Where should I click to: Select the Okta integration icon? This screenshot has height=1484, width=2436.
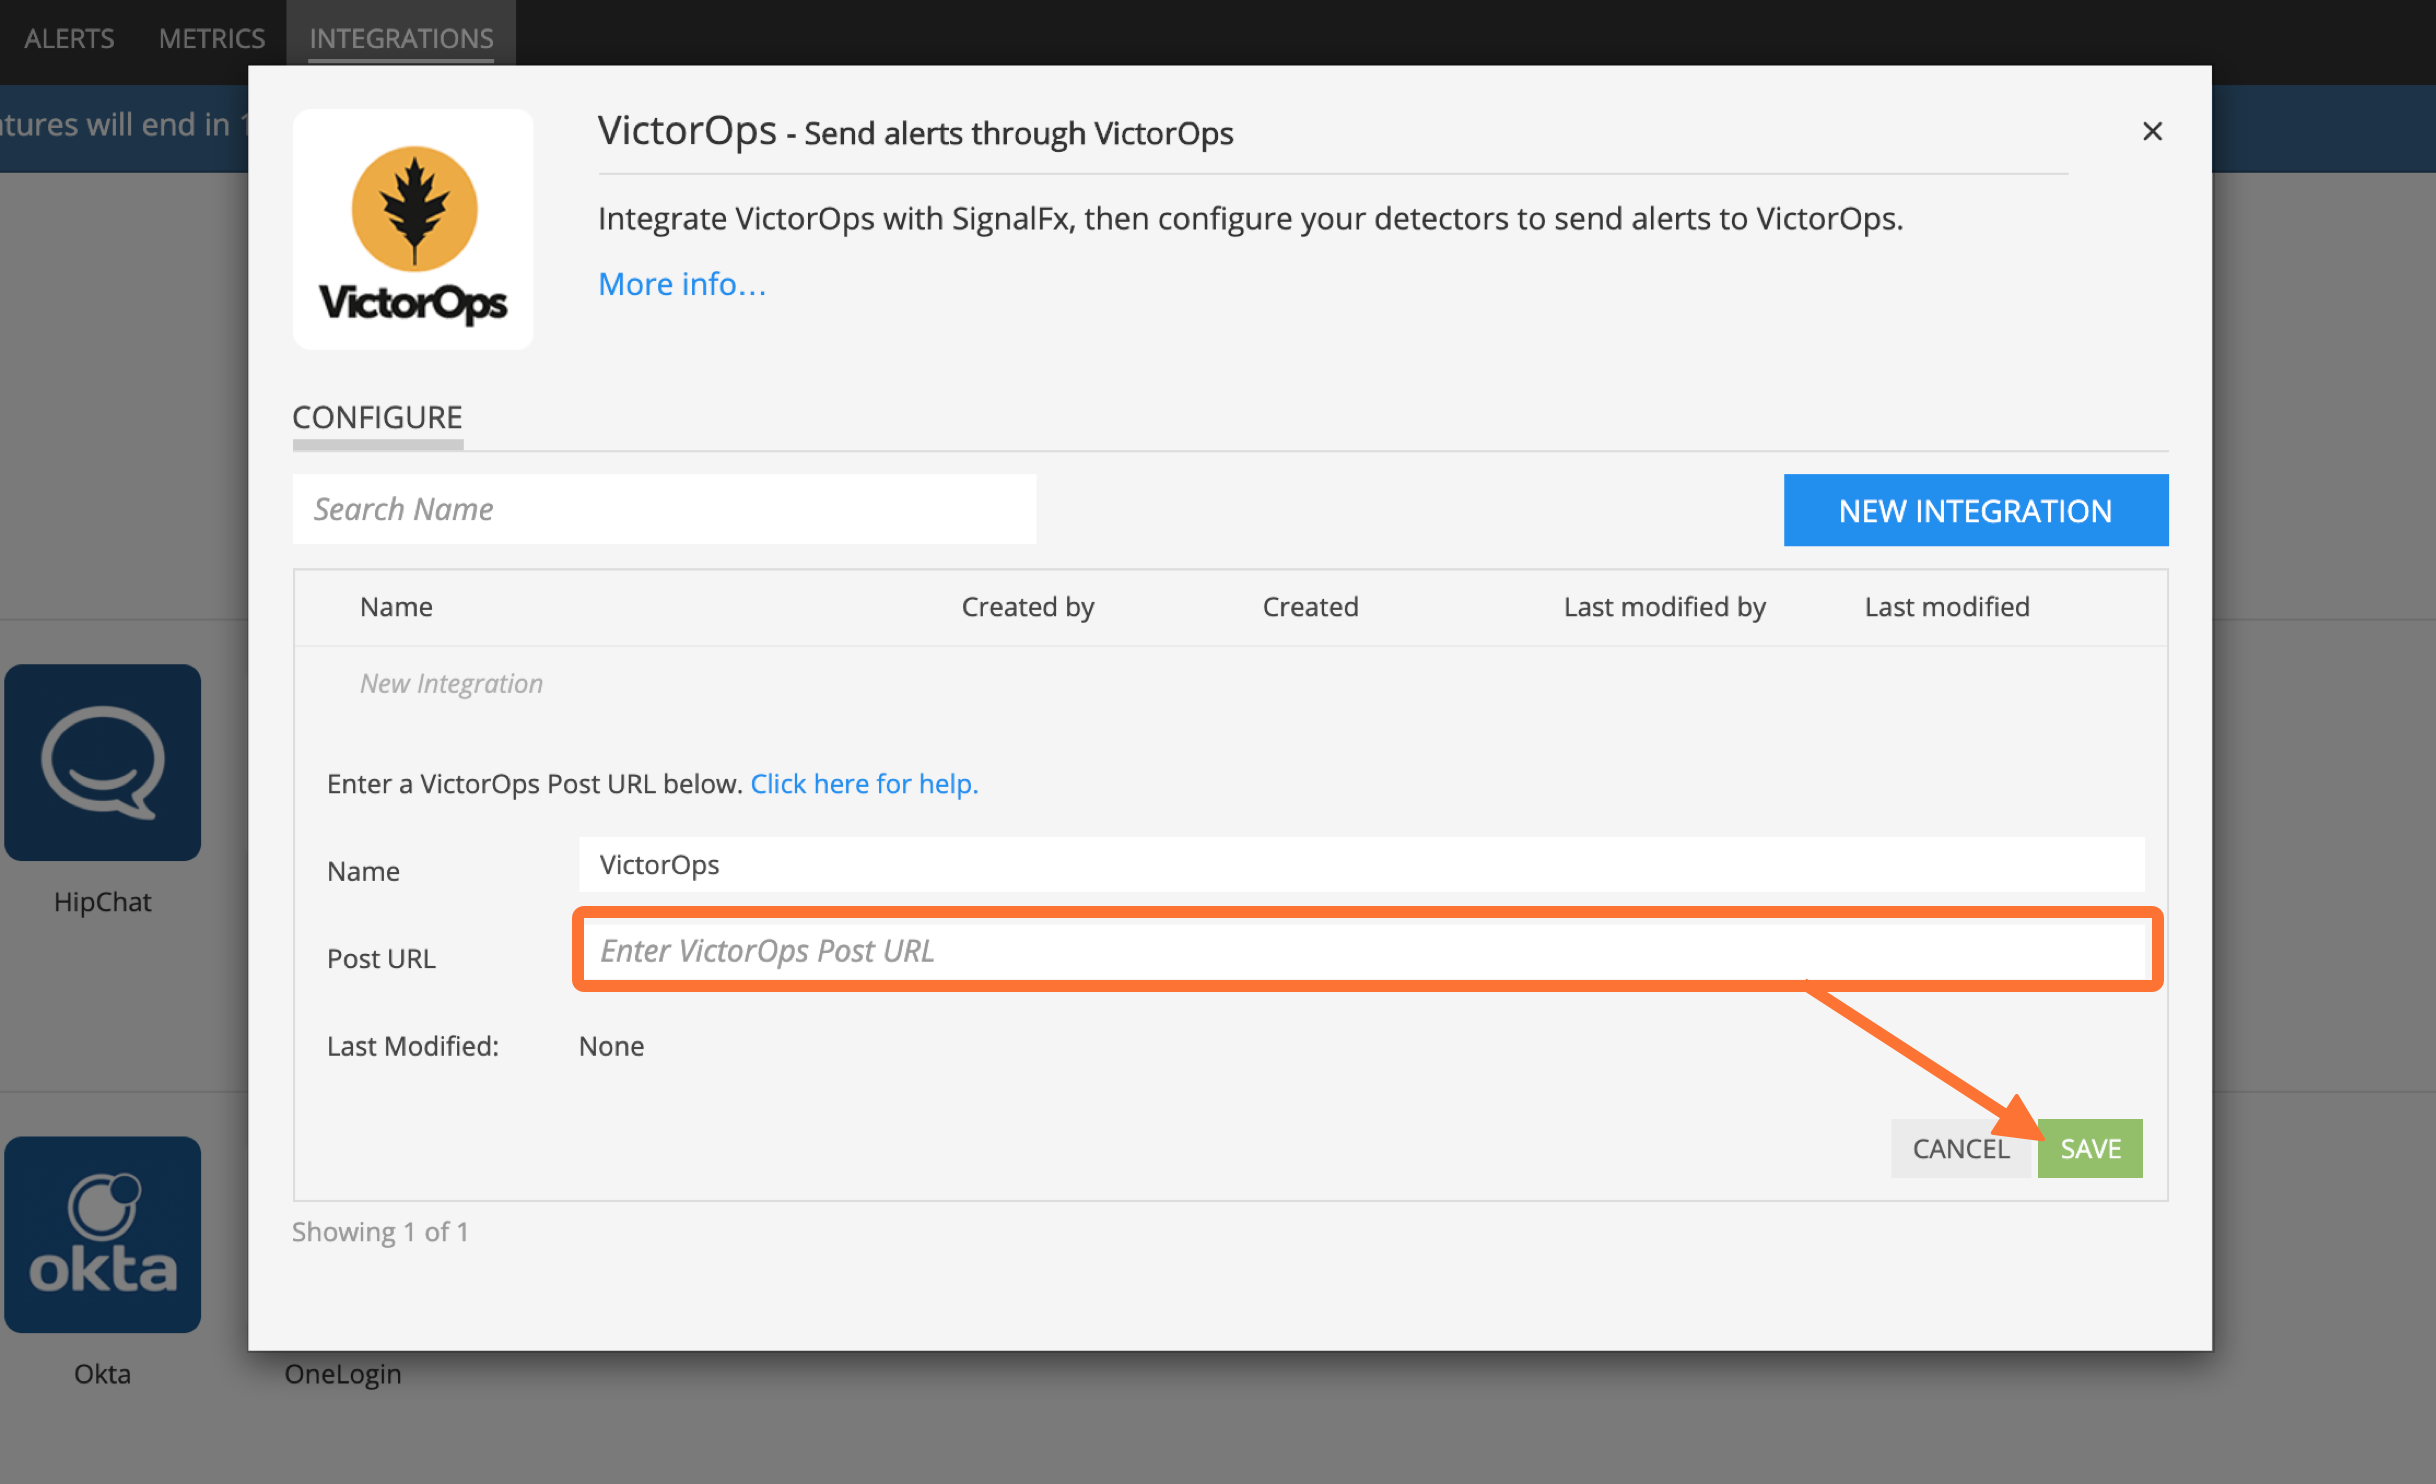click(x=102, y=1236)
